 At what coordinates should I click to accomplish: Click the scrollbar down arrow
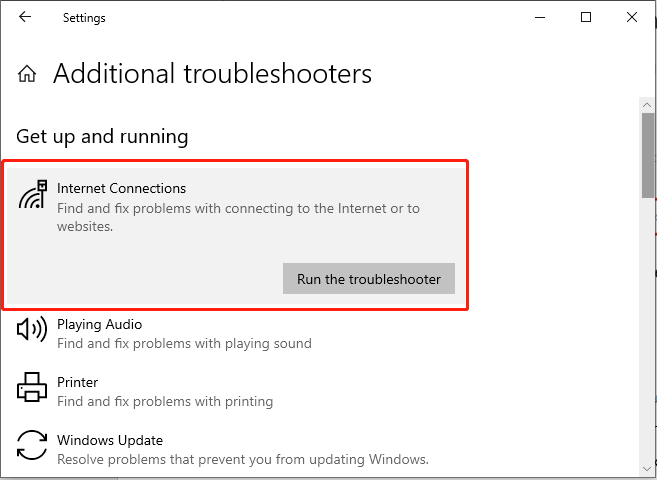(647, 468)
